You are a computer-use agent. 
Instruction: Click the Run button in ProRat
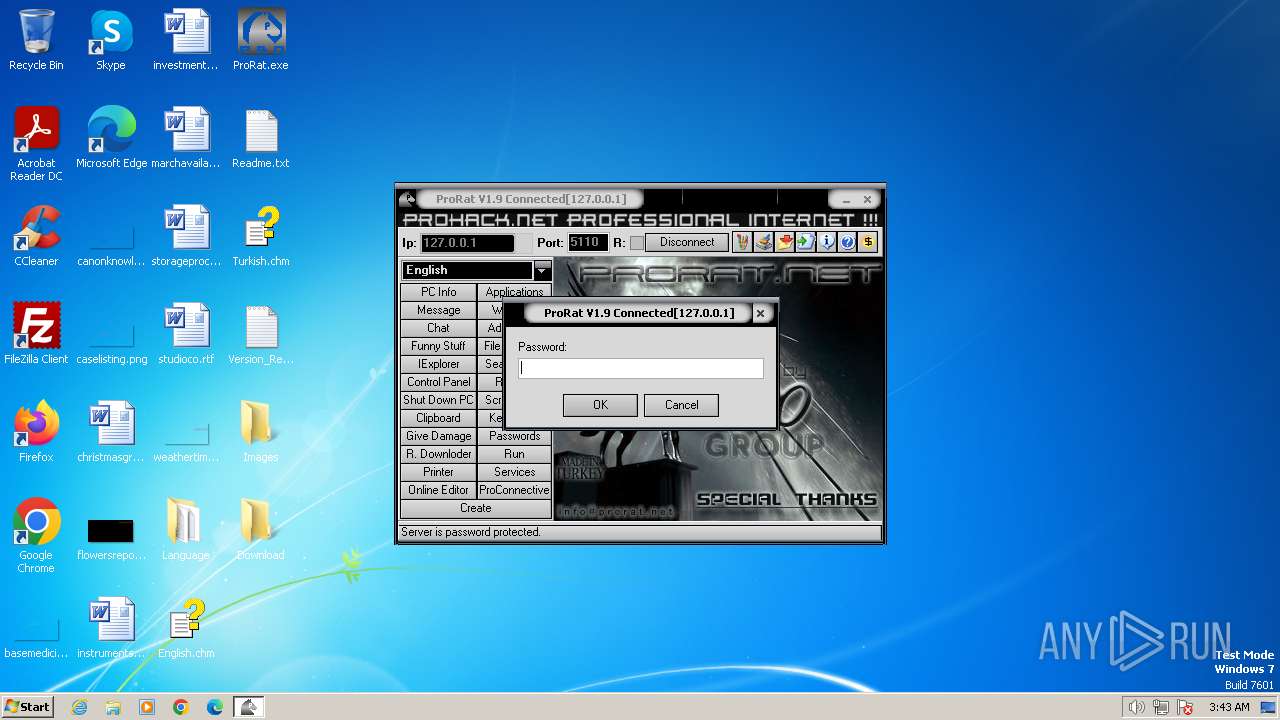click(514, 454)
